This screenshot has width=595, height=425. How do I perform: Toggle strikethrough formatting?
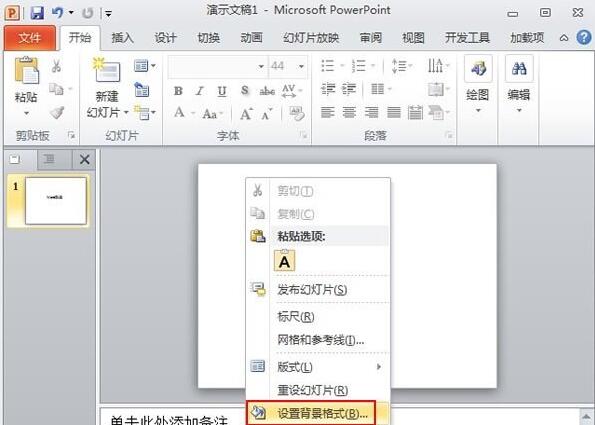267,91
